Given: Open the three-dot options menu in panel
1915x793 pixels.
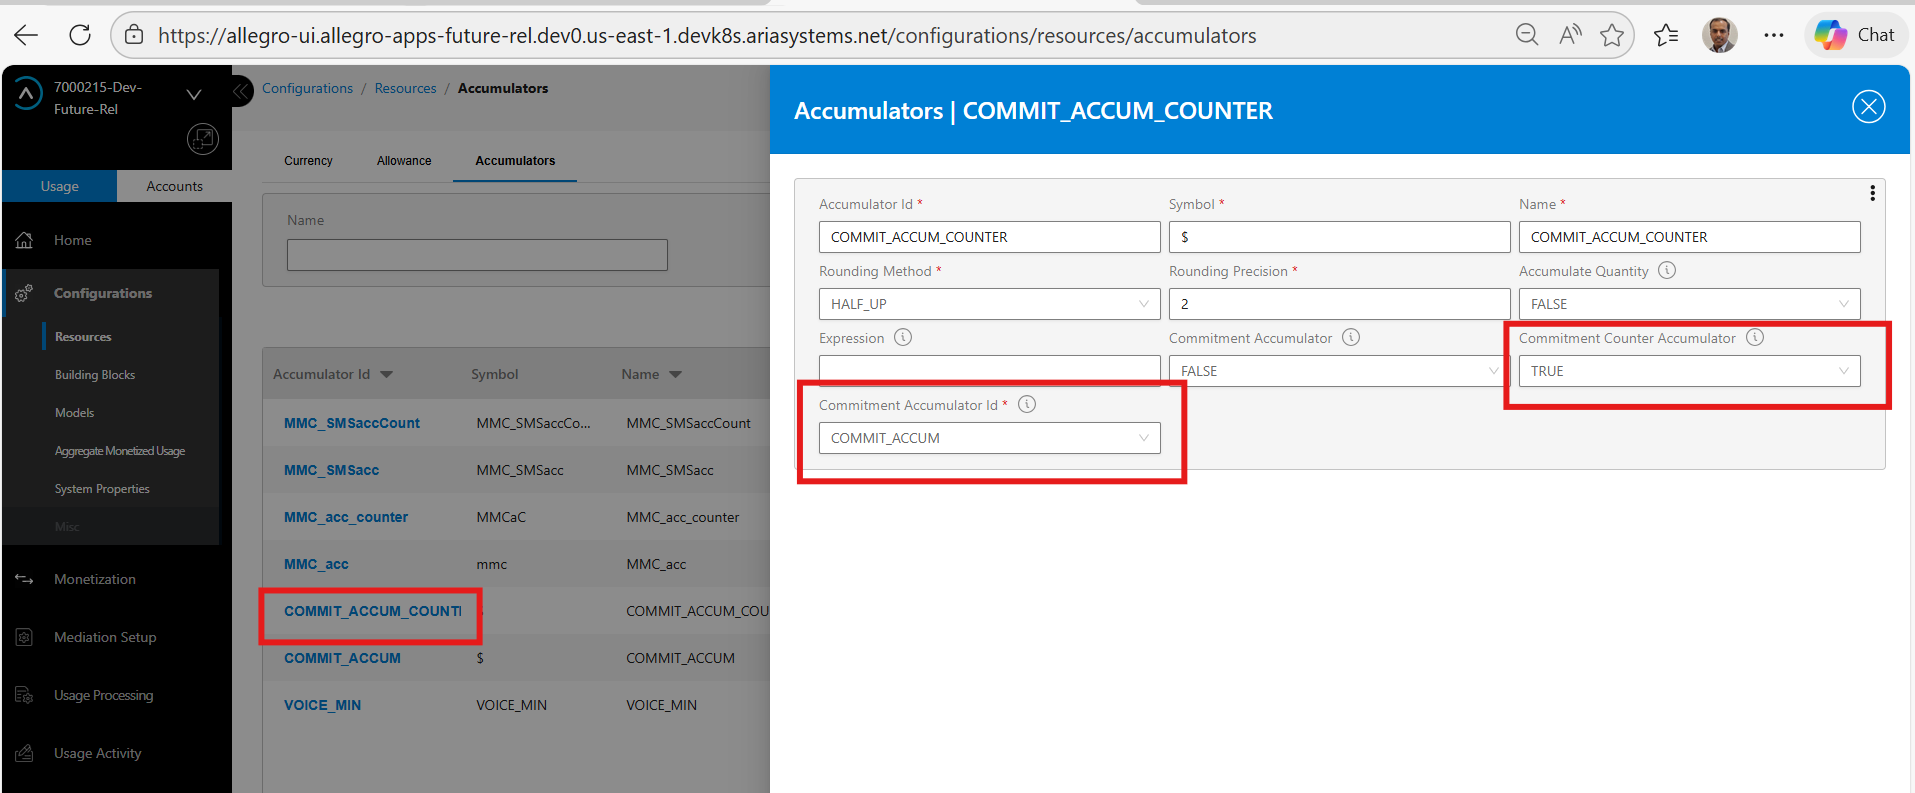Looking at the screenshot, I should pyautogui.click(x=1872, y=193).
